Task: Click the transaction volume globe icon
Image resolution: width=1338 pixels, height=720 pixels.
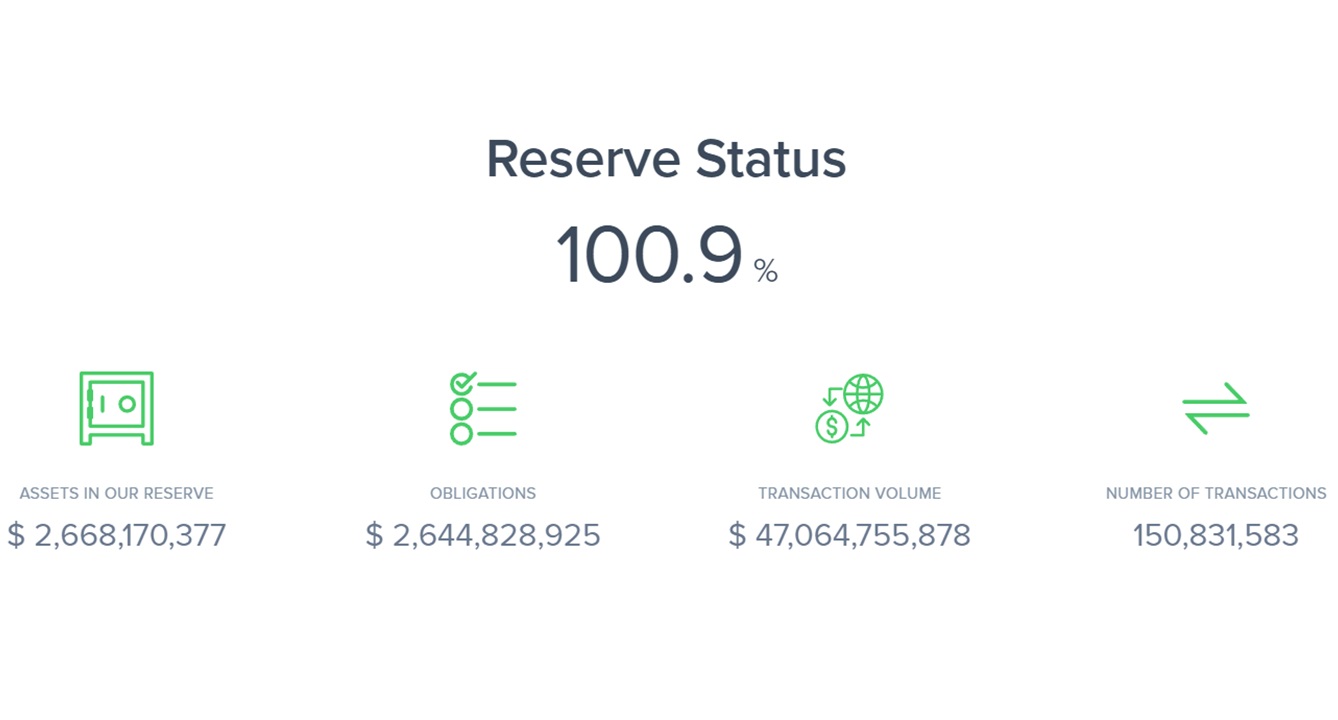Action: (849, 408)
